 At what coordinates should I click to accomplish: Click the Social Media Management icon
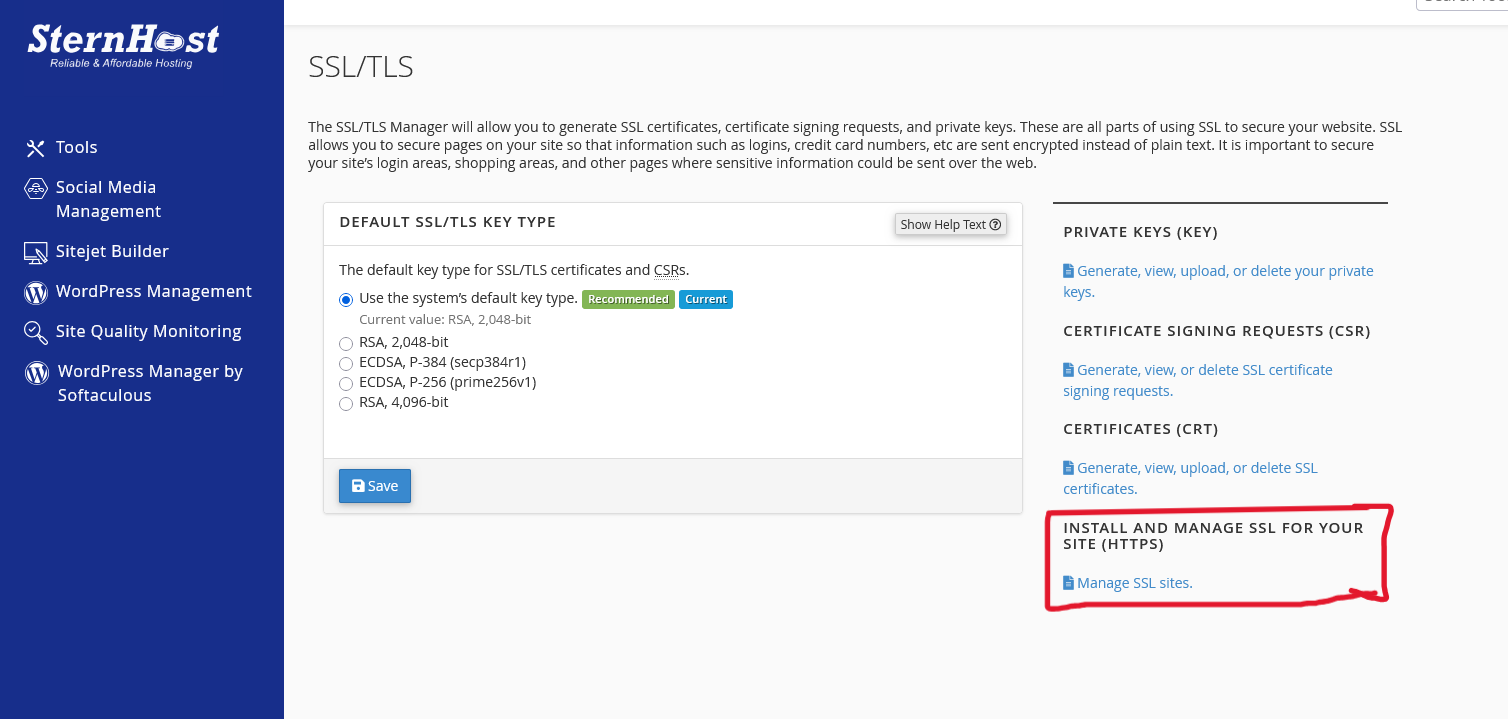click(x=36, y=188)
